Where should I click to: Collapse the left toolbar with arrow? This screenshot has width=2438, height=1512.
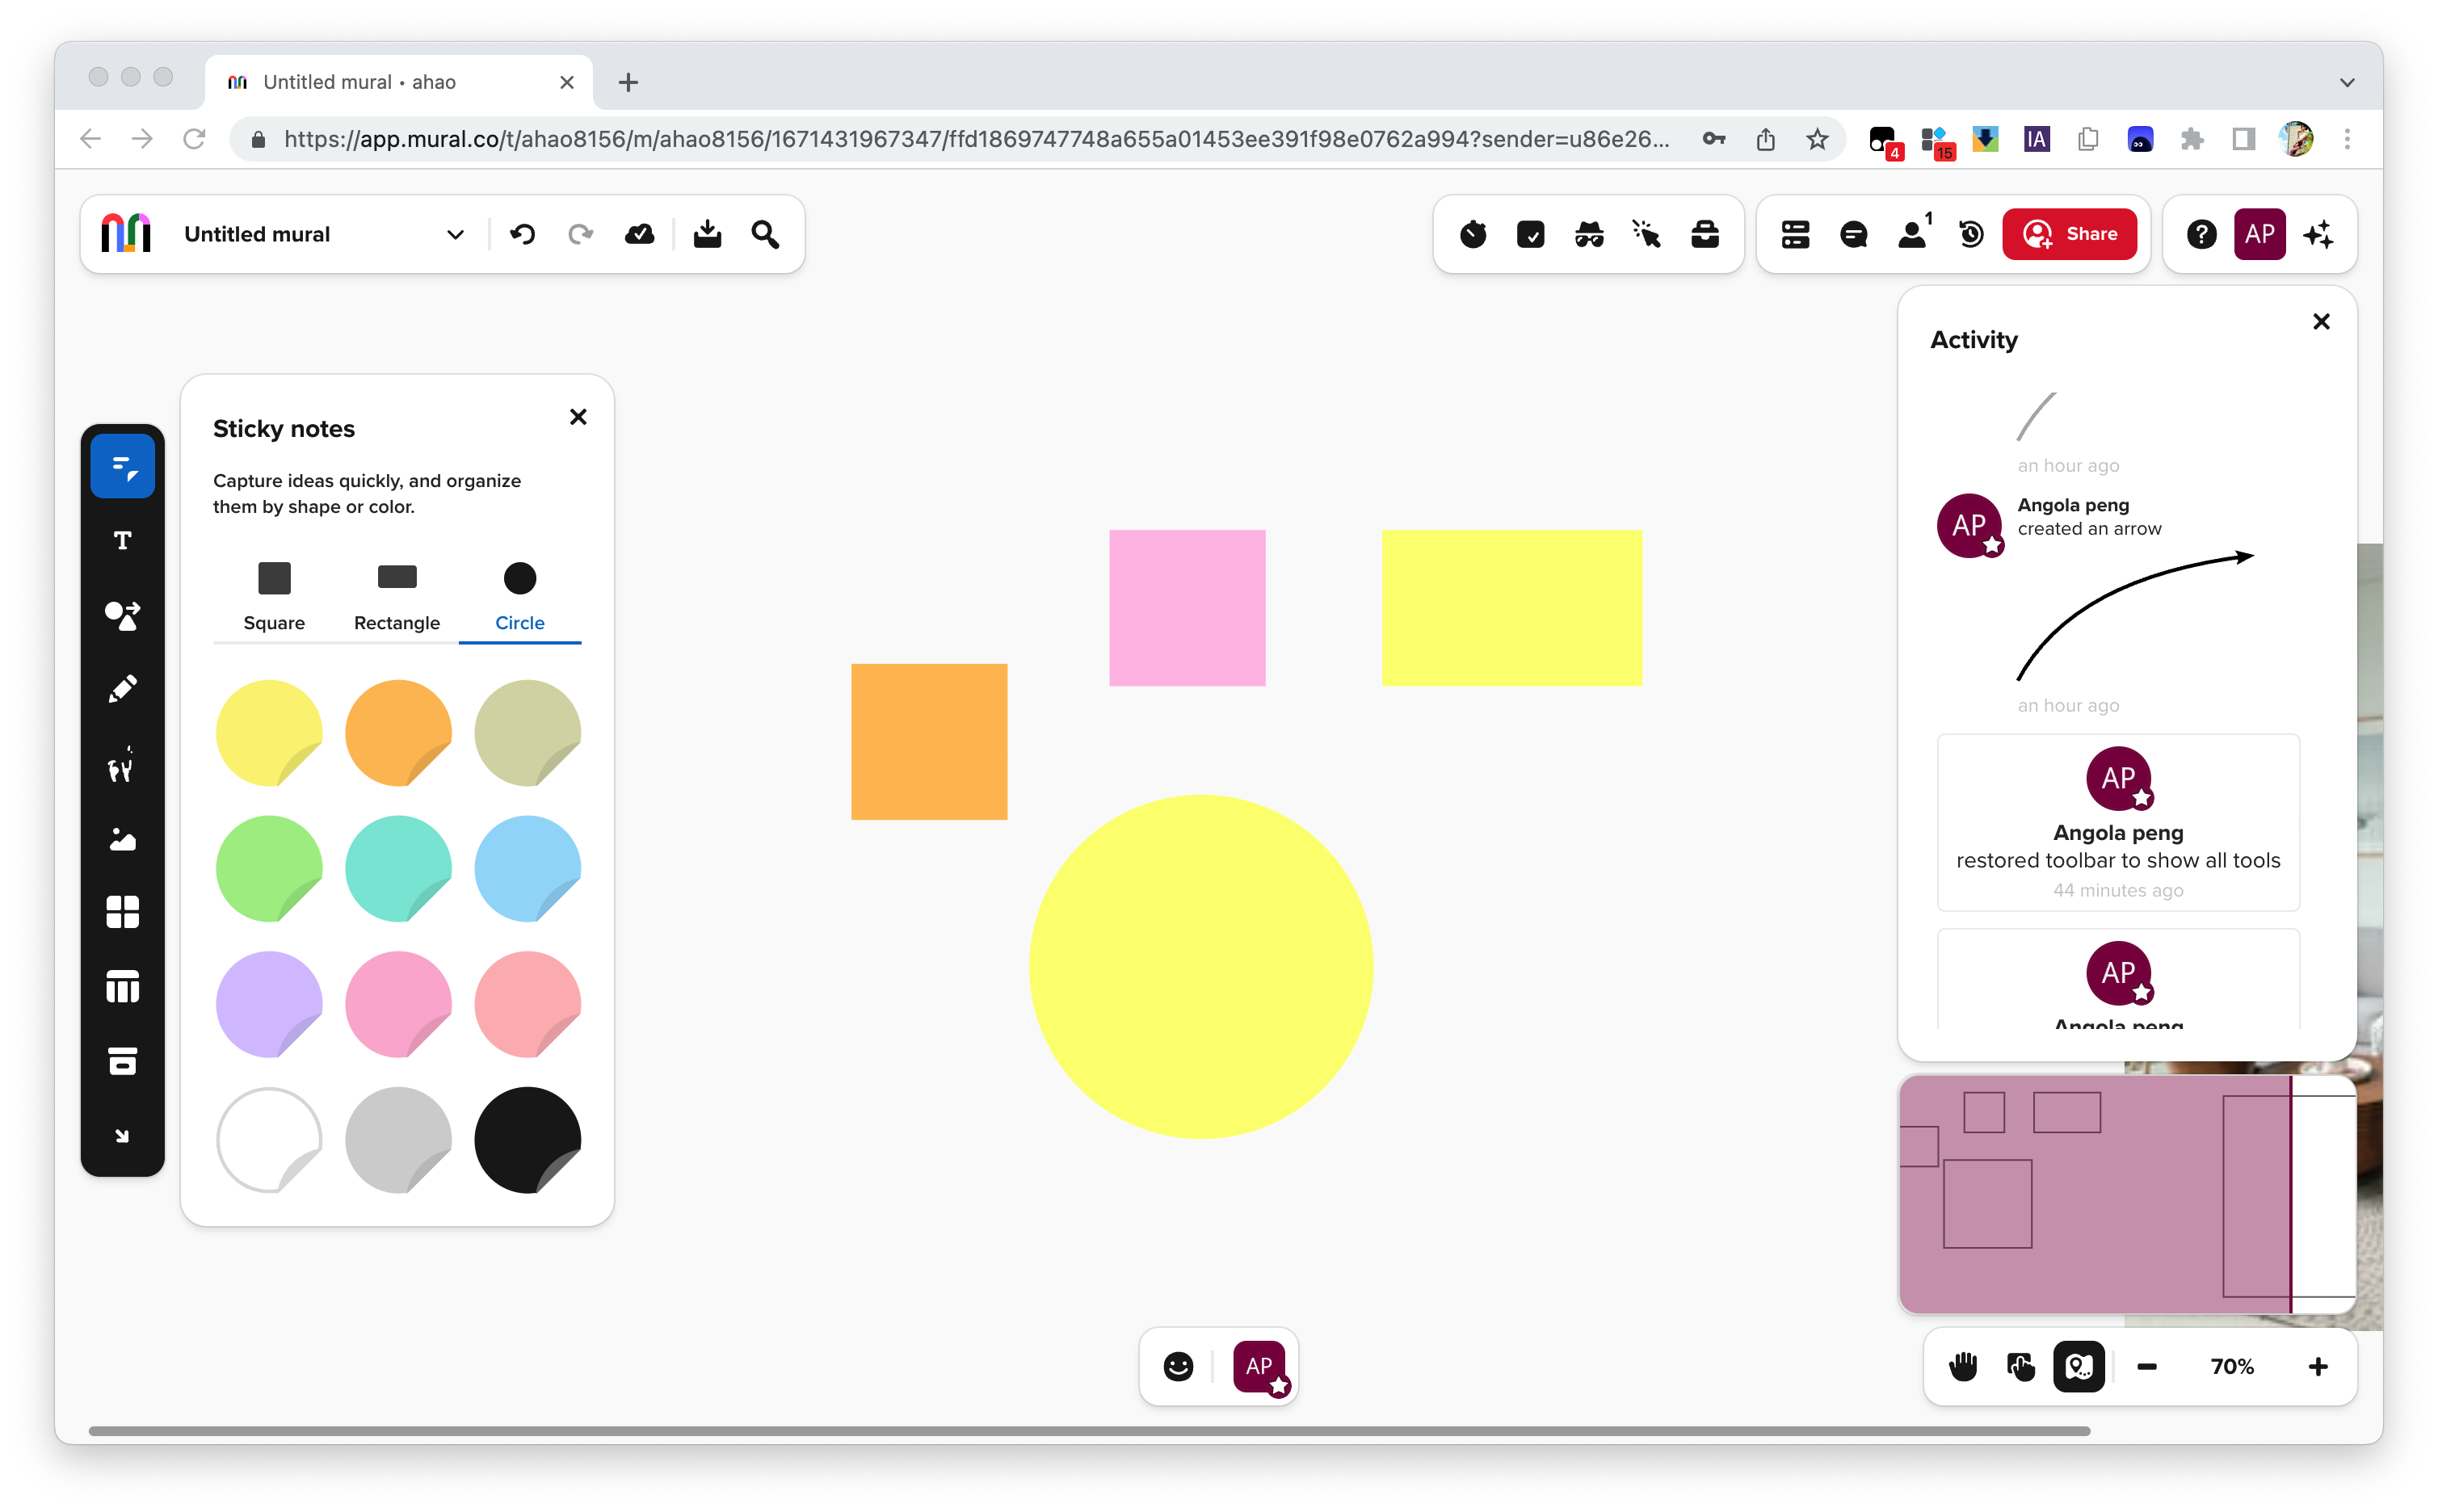coord(122,1135)
